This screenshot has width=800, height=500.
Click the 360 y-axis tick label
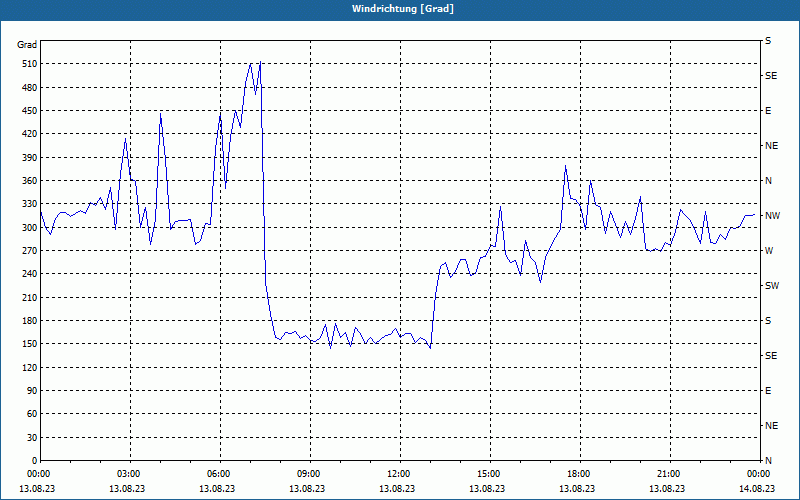tap(29, 181)
